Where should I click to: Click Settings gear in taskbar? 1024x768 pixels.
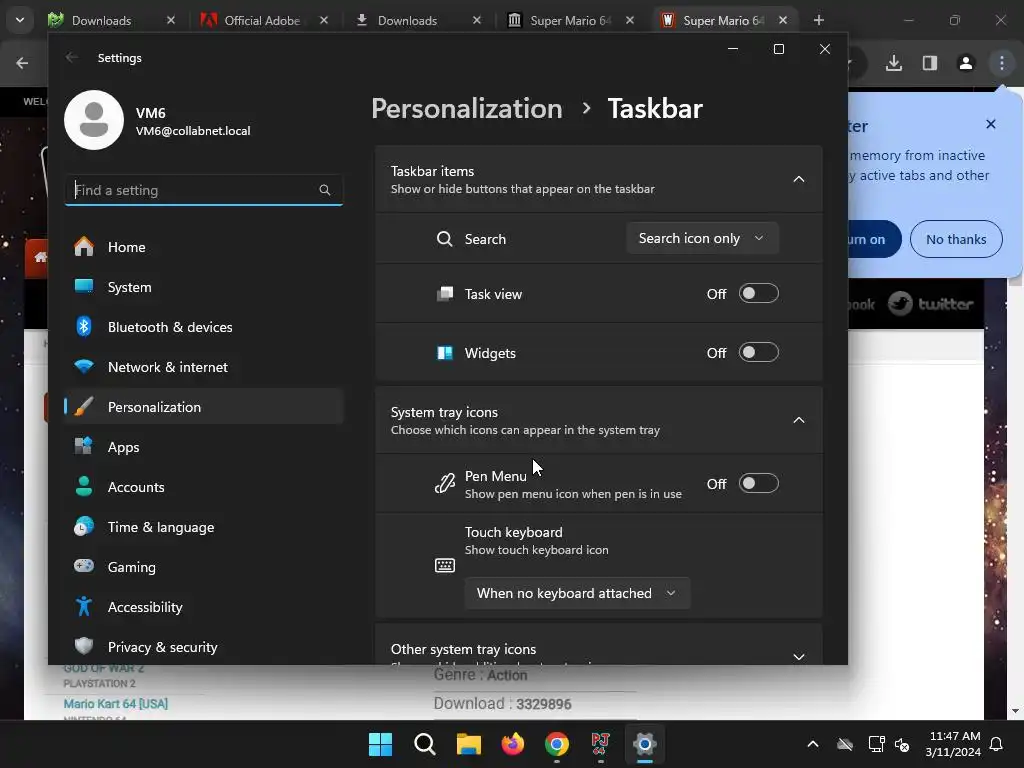coord(645,744)
